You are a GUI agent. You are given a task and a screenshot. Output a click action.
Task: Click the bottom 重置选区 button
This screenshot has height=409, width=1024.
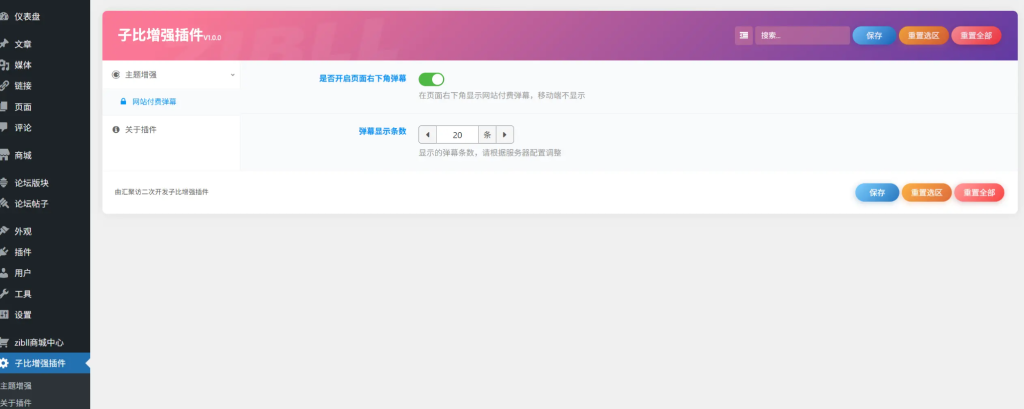pos(927,193)
